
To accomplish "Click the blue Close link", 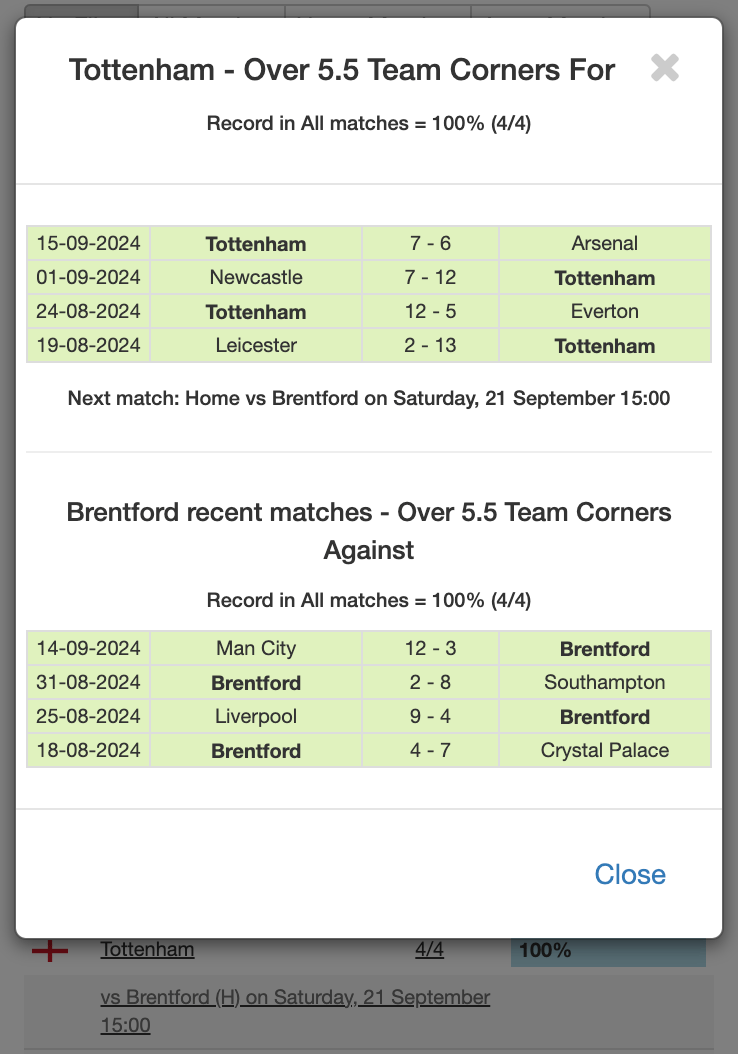I will 630,875.
